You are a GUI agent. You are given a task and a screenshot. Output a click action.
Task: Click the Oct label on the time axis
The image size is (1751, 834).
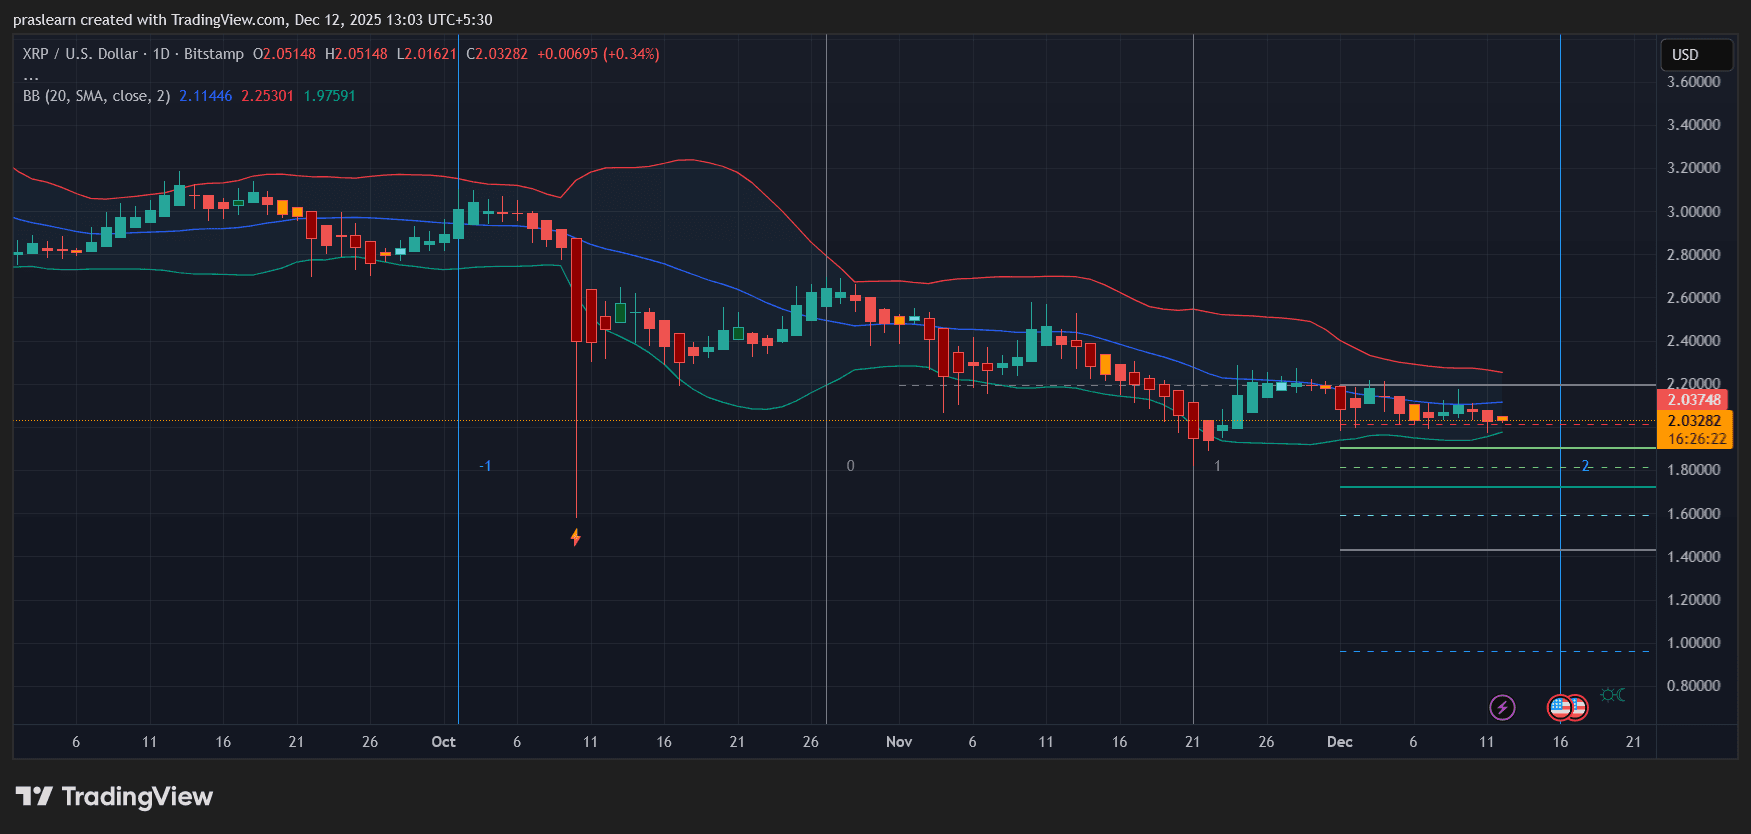tap(443, 742)
